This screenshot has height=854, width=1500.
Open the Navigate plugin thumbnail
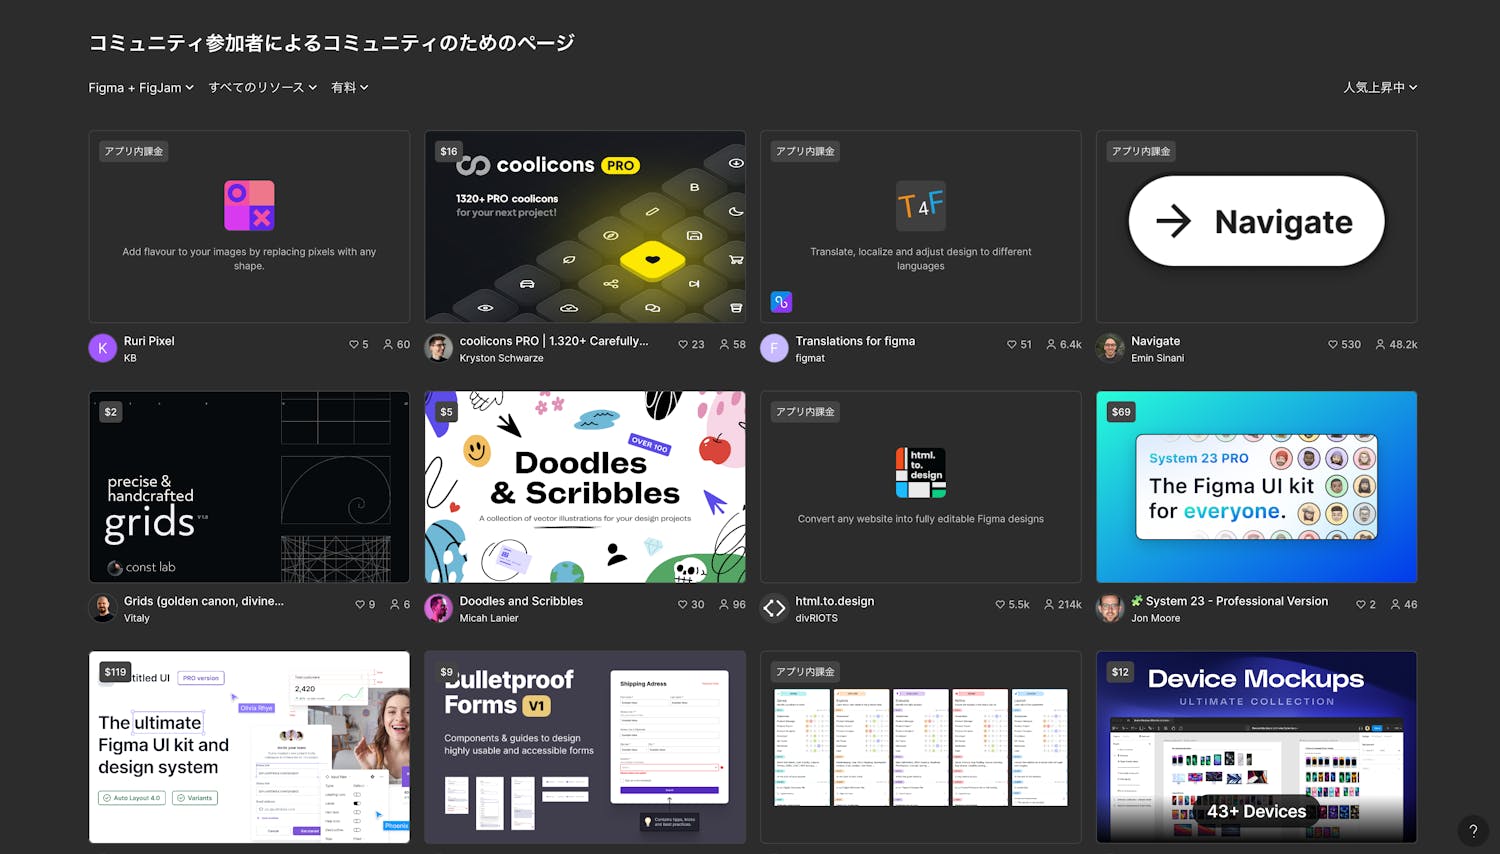(1257, 226)
